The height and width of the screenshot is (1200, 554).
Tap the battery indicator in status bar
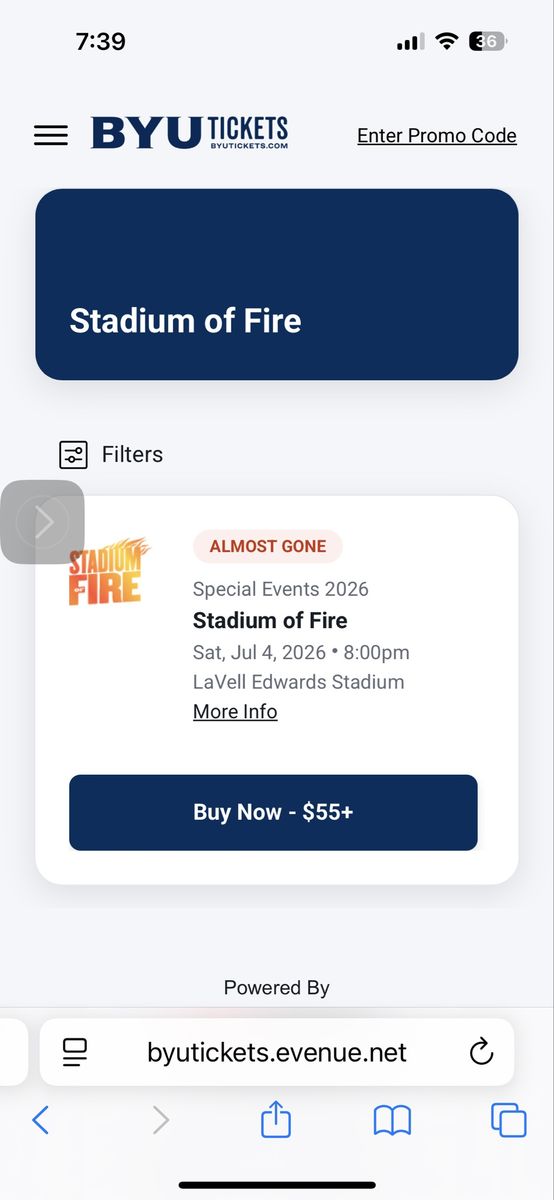[x=489, y=42]
